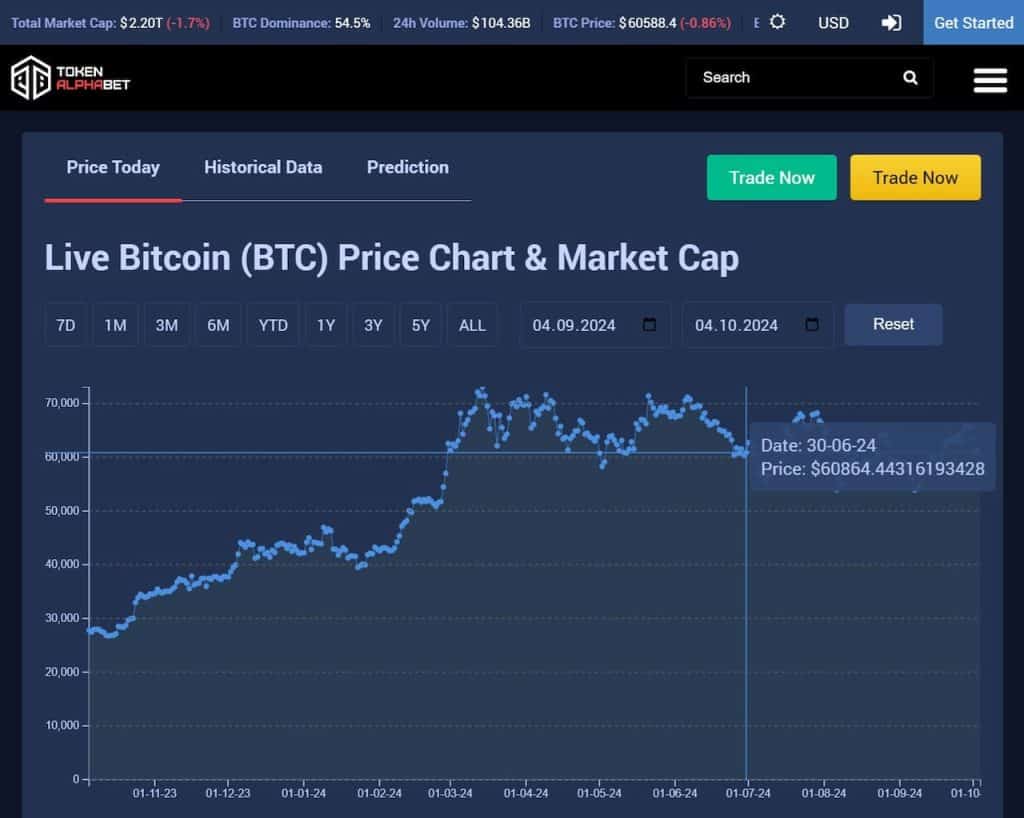Click the green Trade Now button

(771, 177)
